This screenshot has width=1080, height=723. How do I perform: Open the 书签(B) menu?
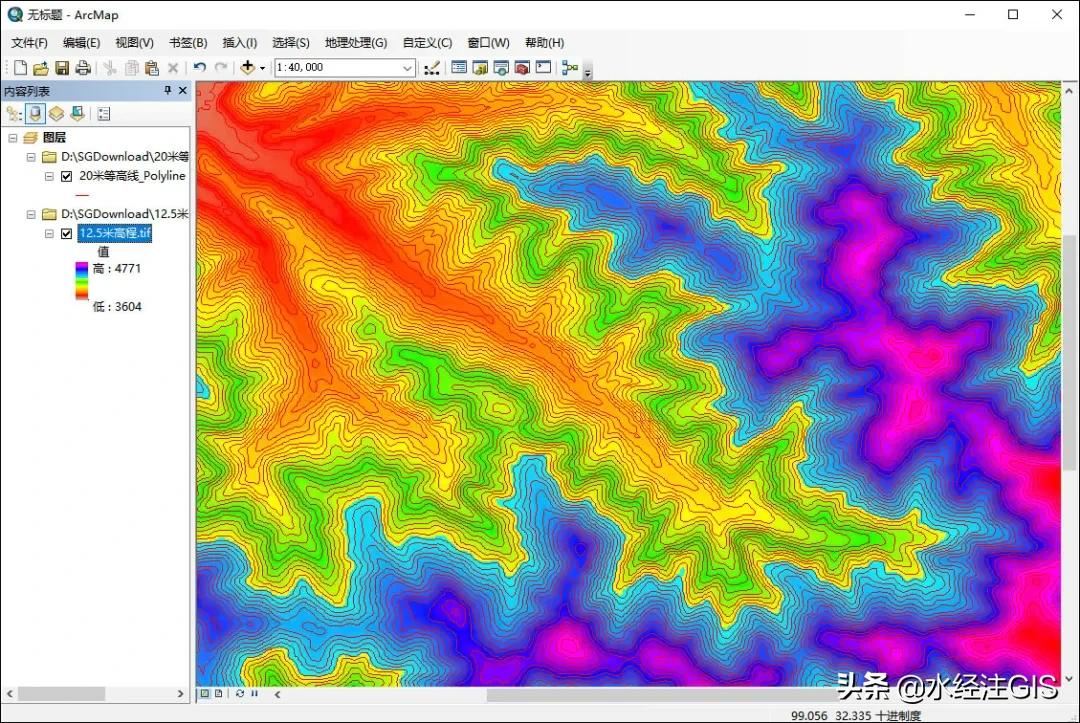pyautogui.click(x=188, y=43)
